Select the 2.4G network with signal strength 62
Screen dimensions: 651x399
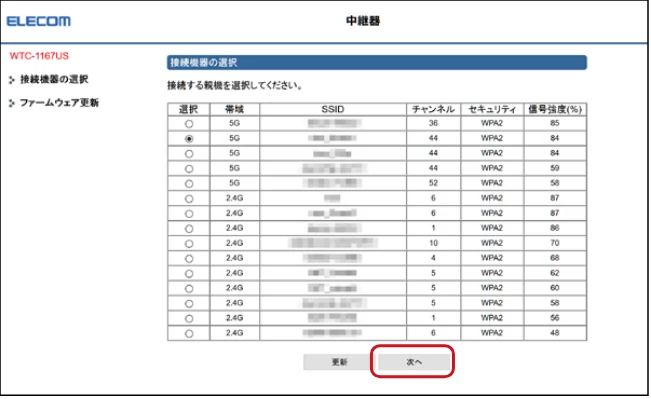(x=189, y=274)
